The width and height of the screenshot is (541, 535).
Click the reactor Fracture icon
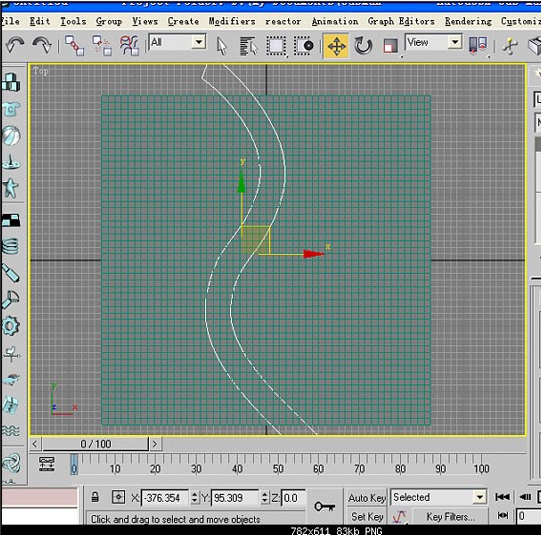[10, 404]
